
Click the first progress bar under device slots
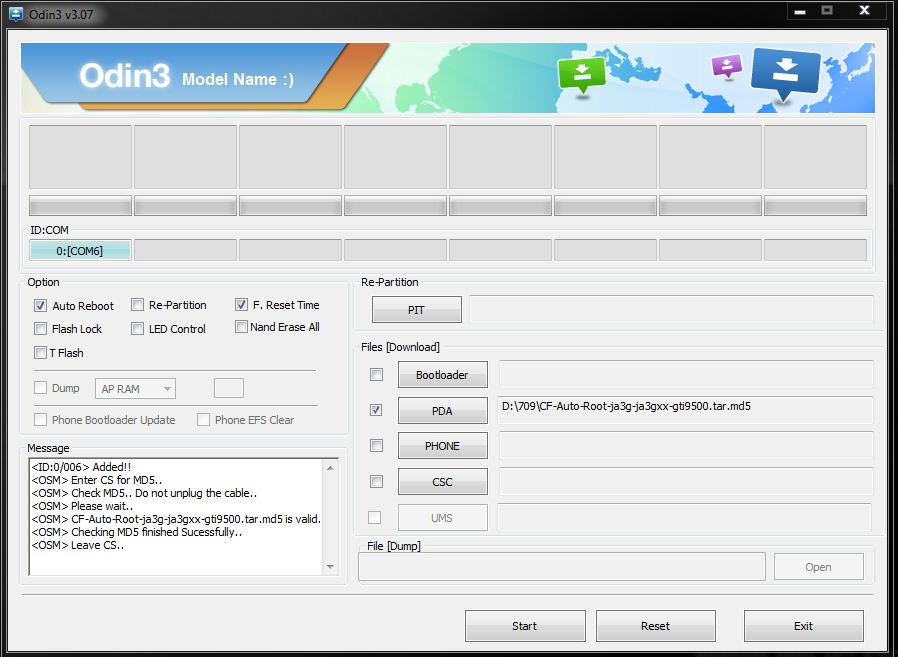tap(80, 206)
